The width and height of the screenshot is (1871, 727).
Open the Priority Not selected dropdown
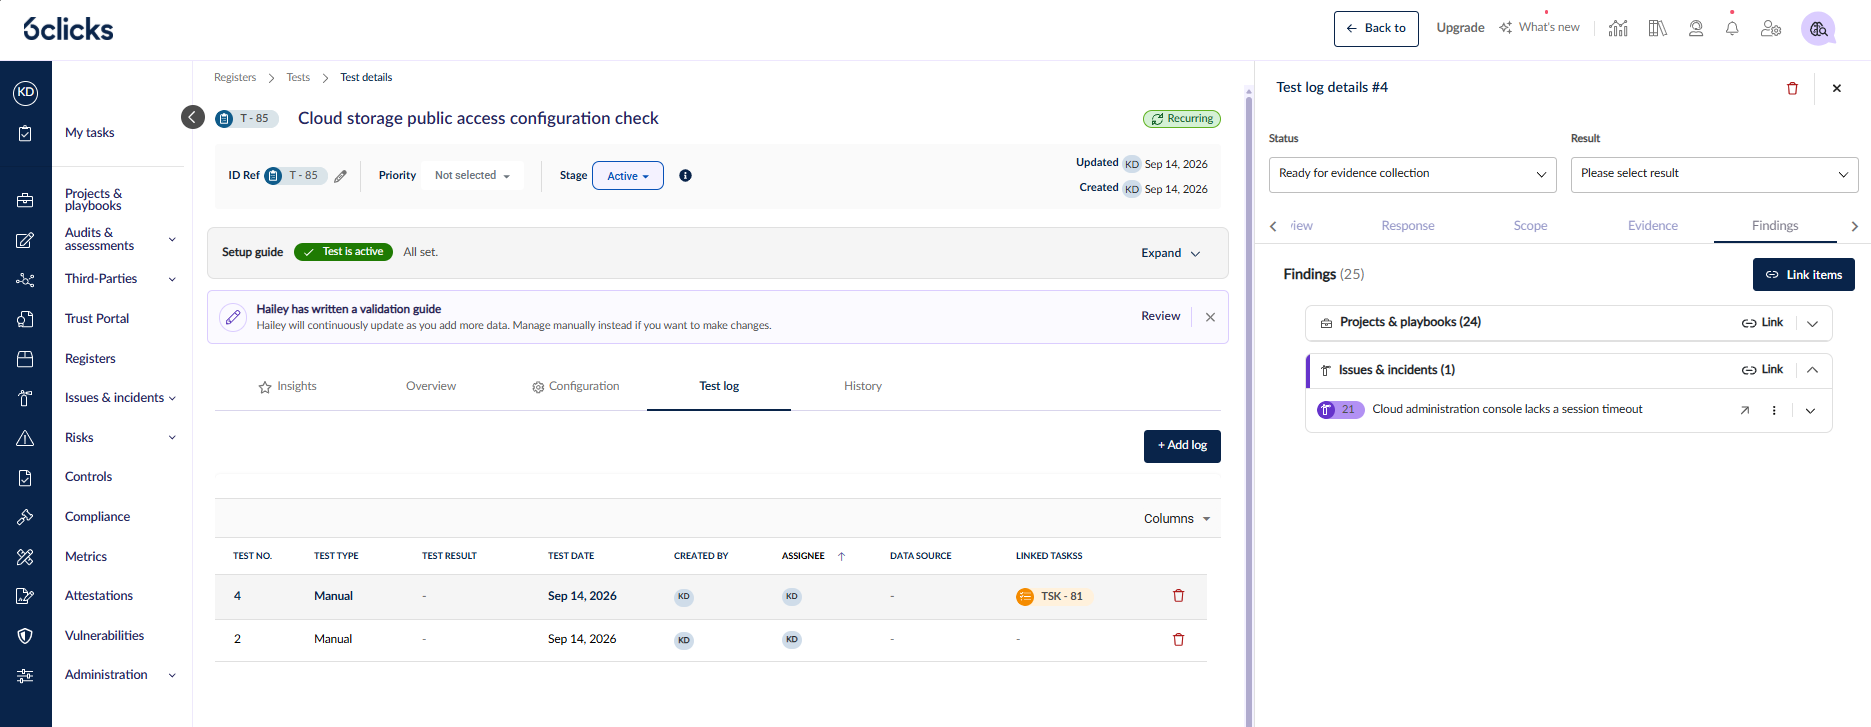(472, 176)
